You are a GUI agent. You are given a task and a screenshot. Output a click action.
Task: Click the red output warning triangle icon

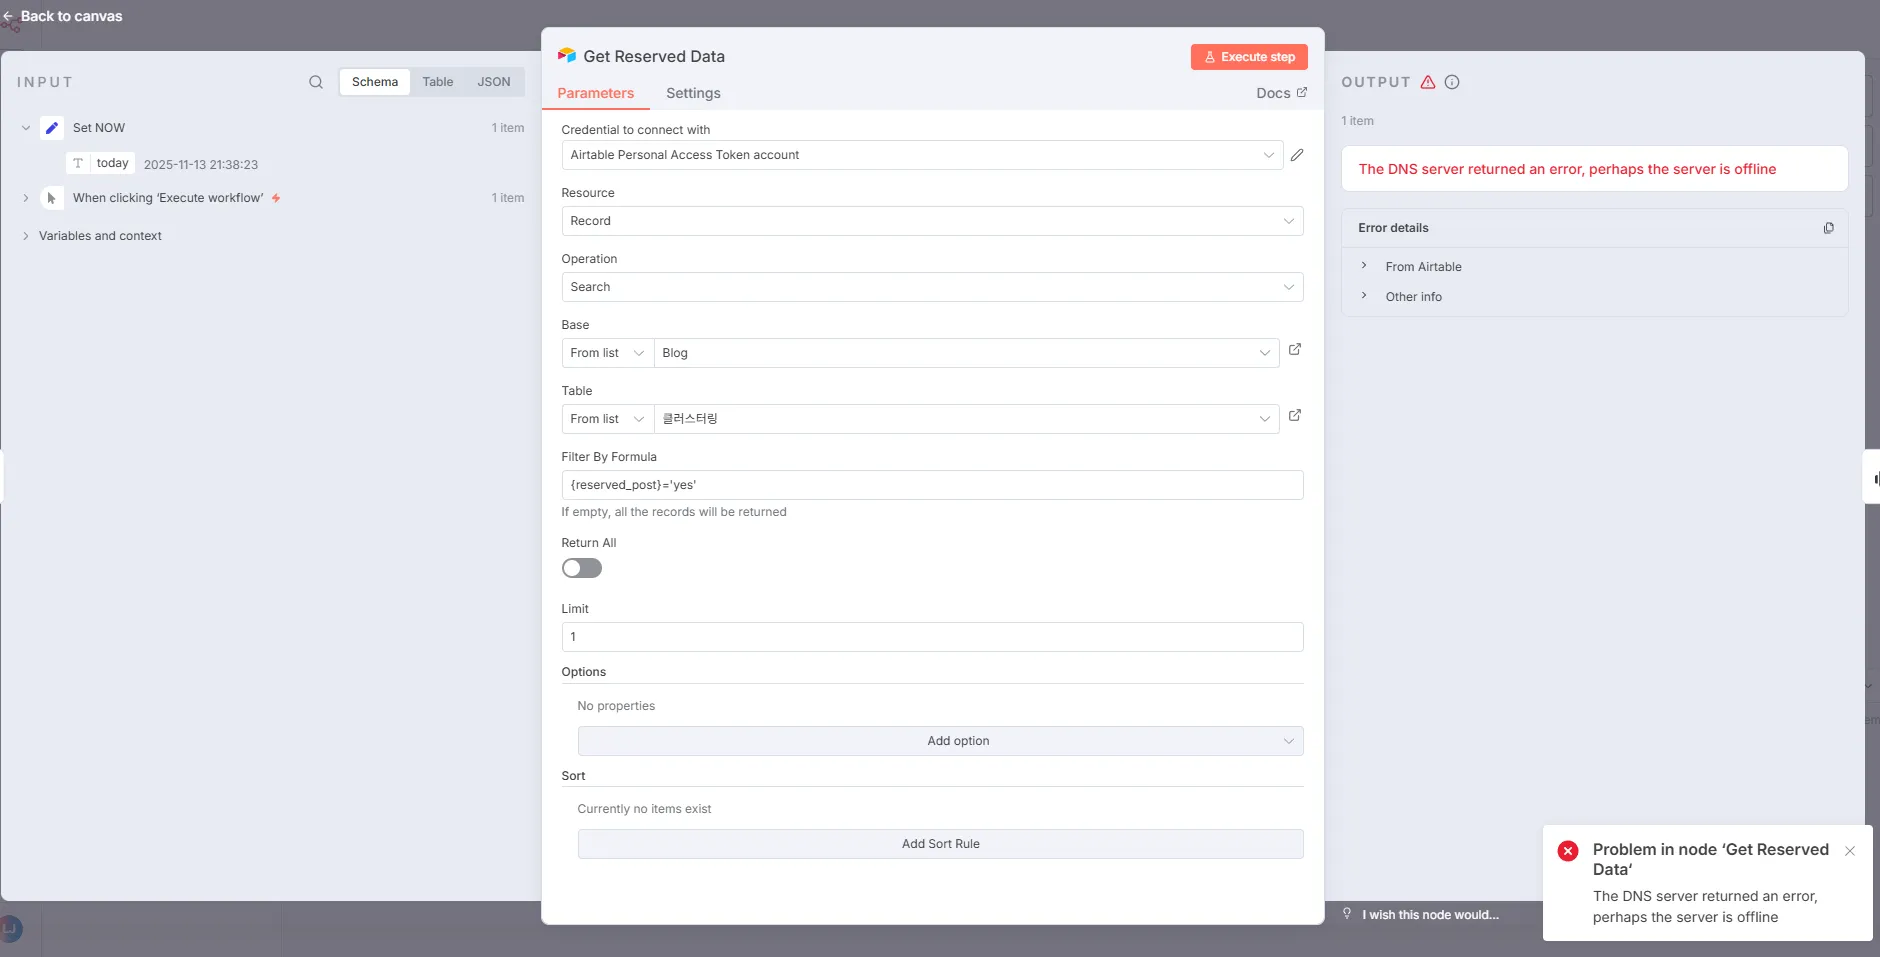click(x=1428, y=82)
